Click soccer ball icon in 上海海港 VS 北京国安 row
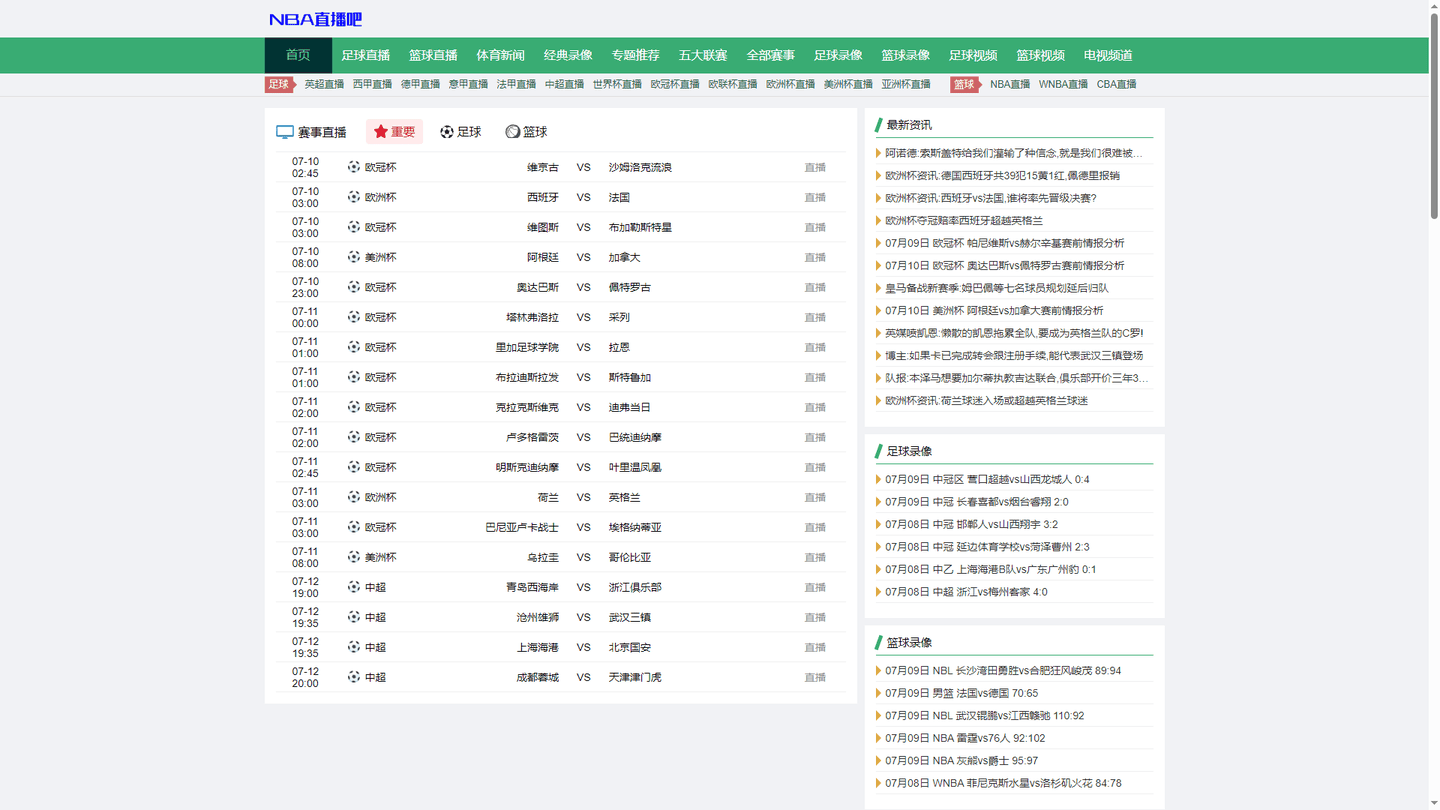This screenshot has width=1440, height=810. click(x=354, y=647)
